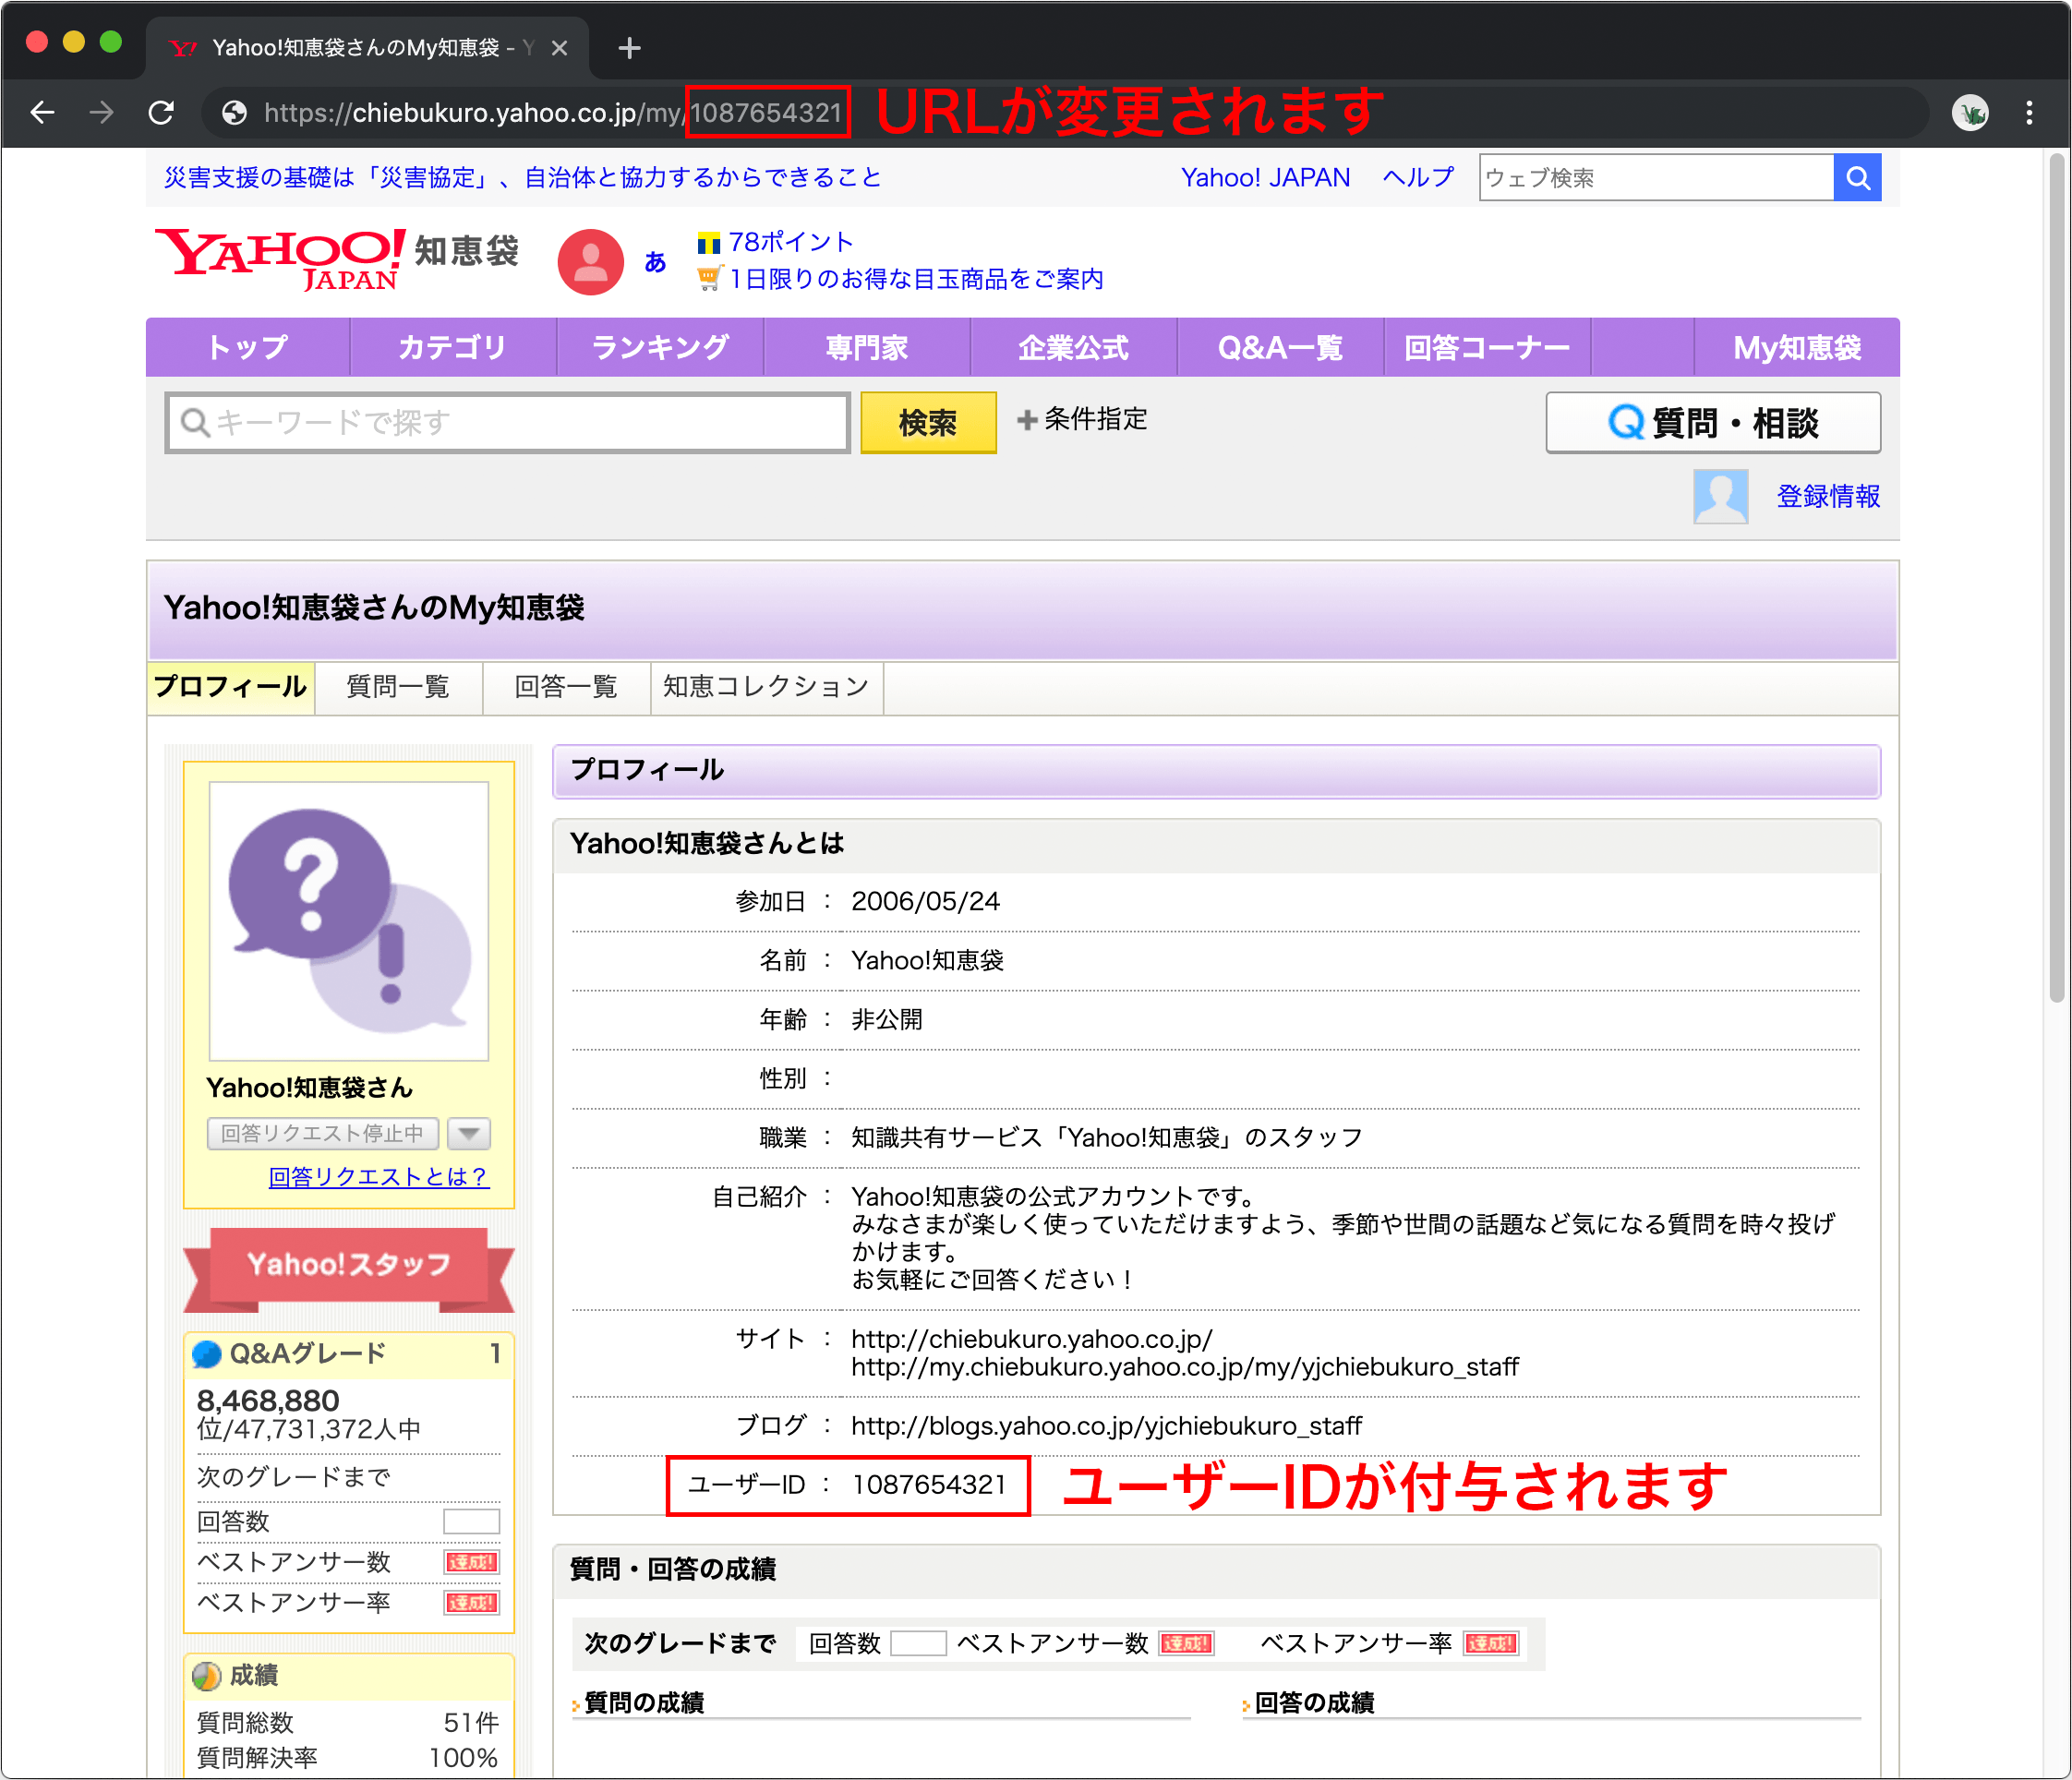Click the 達成 badge for ベストアンサー数 in sidebar
The height and width of the screenshot is (1780, 2072).
coord(471,1562)
